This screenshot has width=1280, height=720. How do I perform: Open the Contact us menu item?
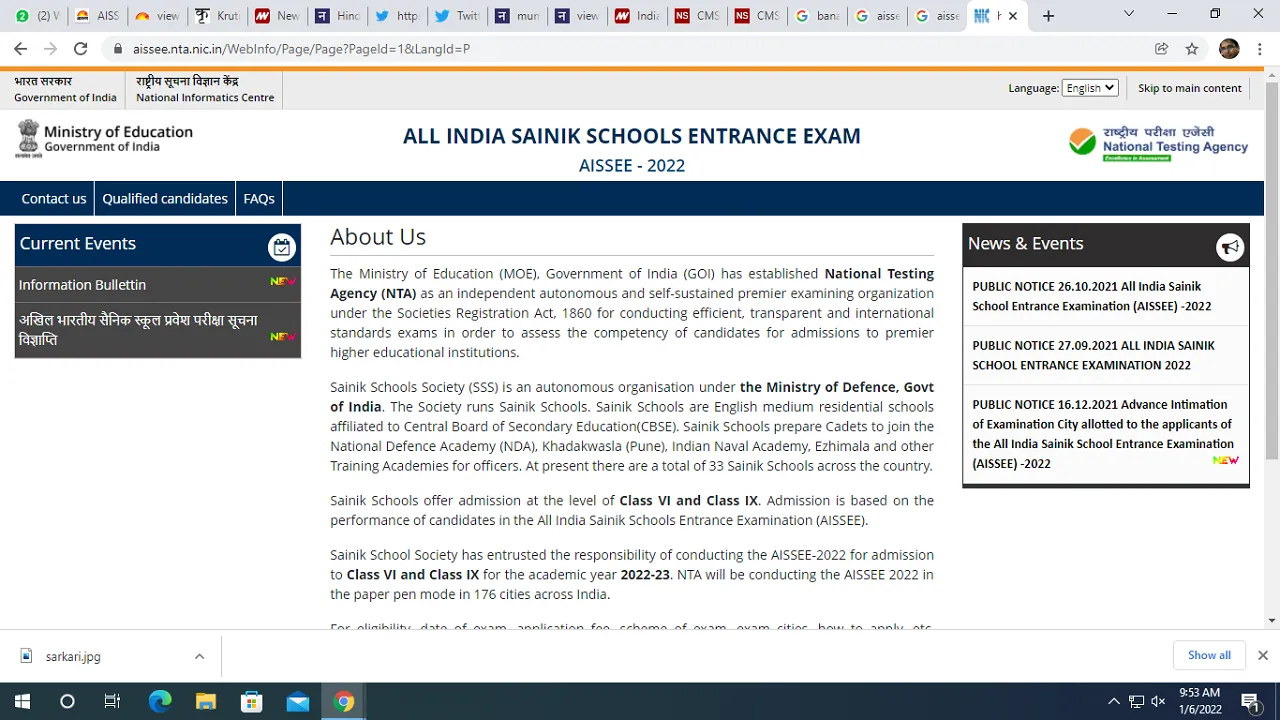(54, 198)
